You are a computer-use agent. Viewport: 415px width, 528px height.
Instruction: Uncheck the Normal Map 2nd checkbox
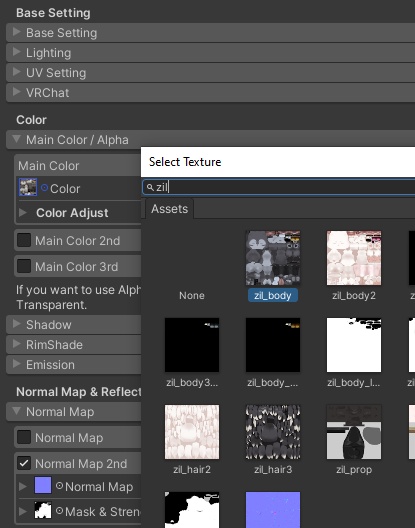tap(24, 463)
